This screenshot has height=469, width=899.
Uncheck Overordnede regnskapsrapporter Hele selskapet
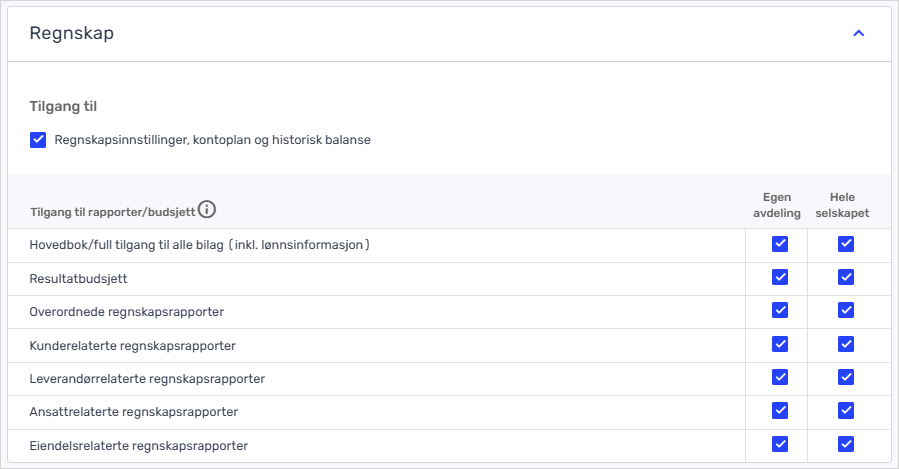(x=846, y=311)
